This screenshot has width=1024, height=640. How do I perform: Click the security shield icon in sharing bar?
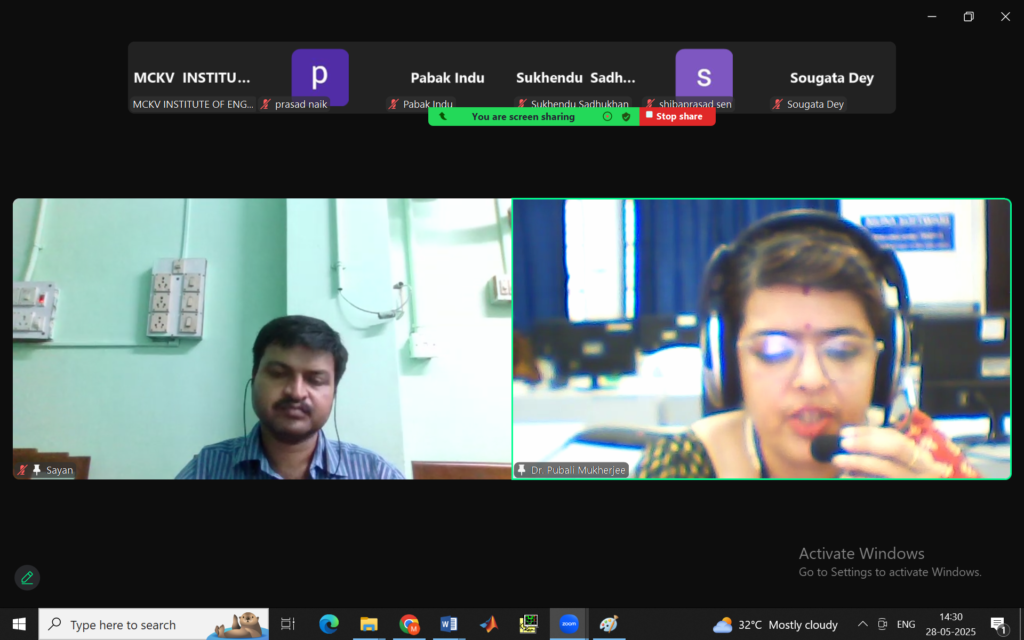(x=626, y=117)
